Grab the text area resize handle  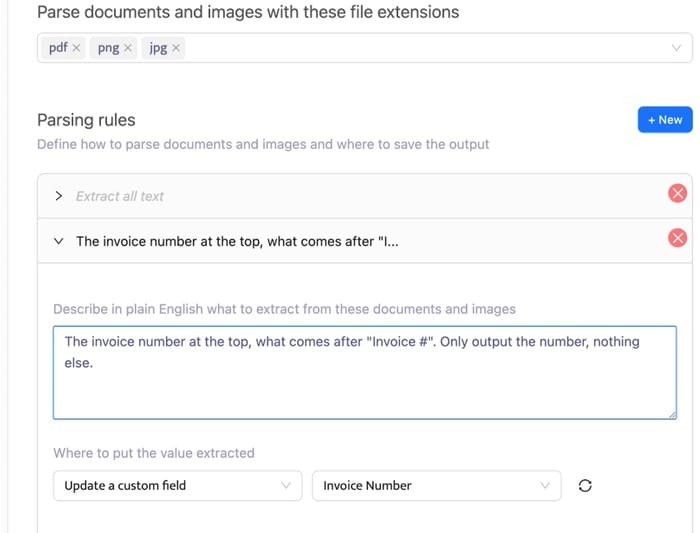click(x=672, y=415)
